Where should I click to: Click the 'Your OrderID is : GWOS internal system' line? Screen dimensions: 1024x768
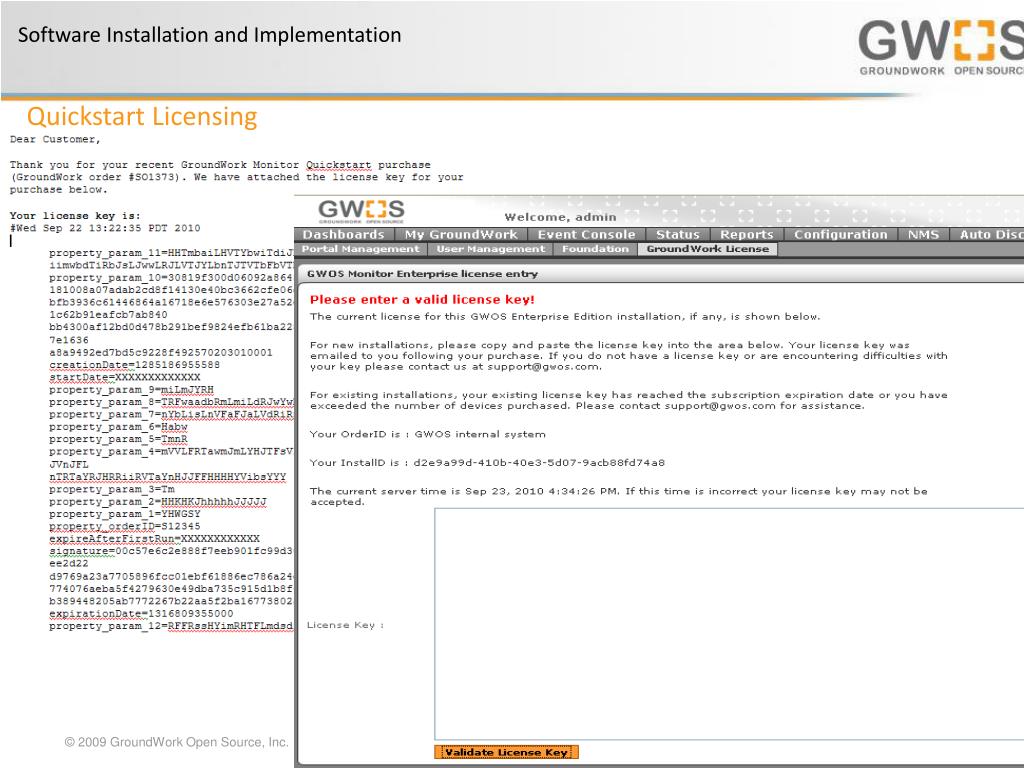(428, 434)
